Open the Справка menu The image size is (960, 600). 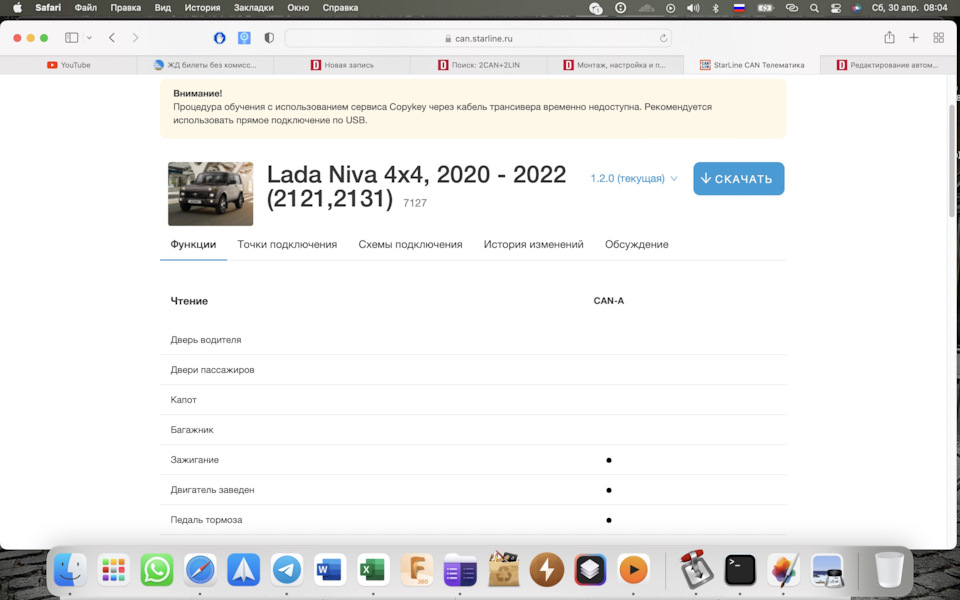click(x=340, y=8)
